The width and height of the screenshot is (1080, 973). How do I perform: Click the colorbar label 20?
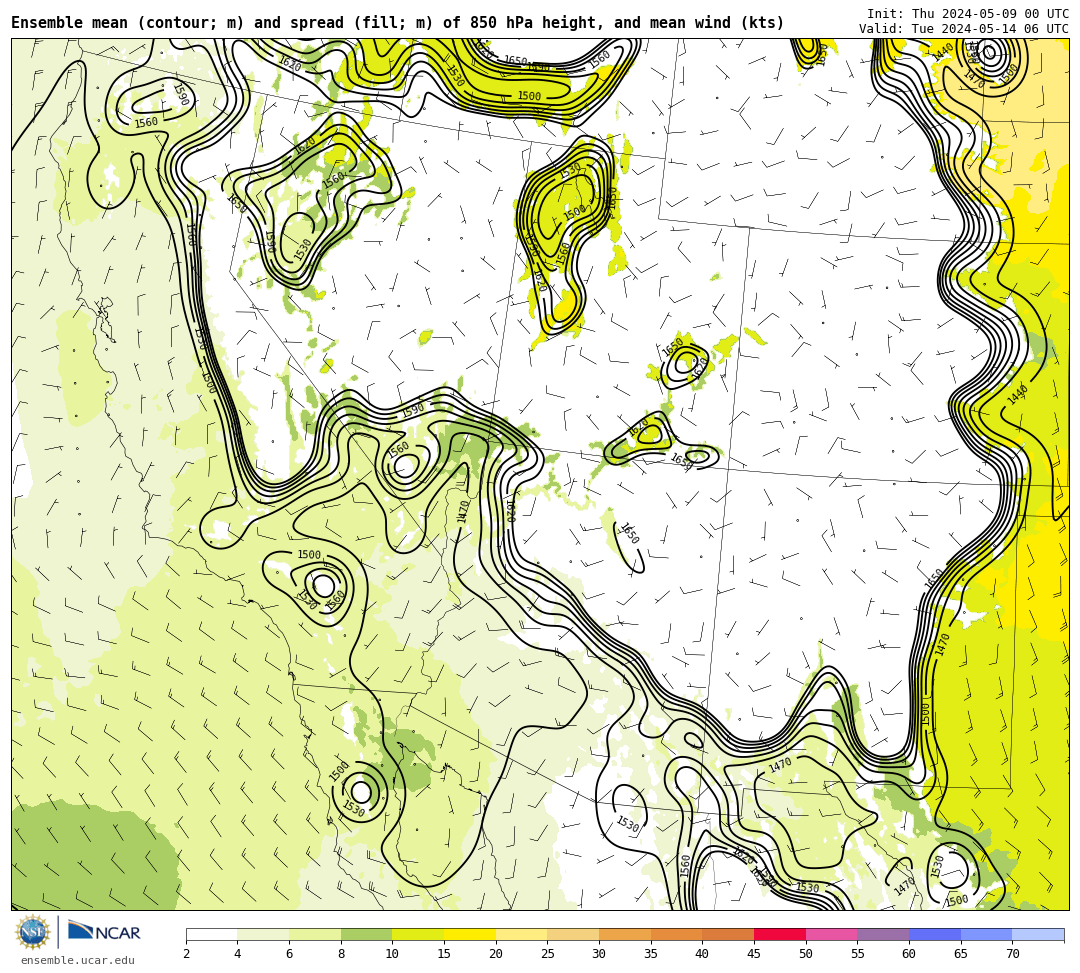pos(496,954)
